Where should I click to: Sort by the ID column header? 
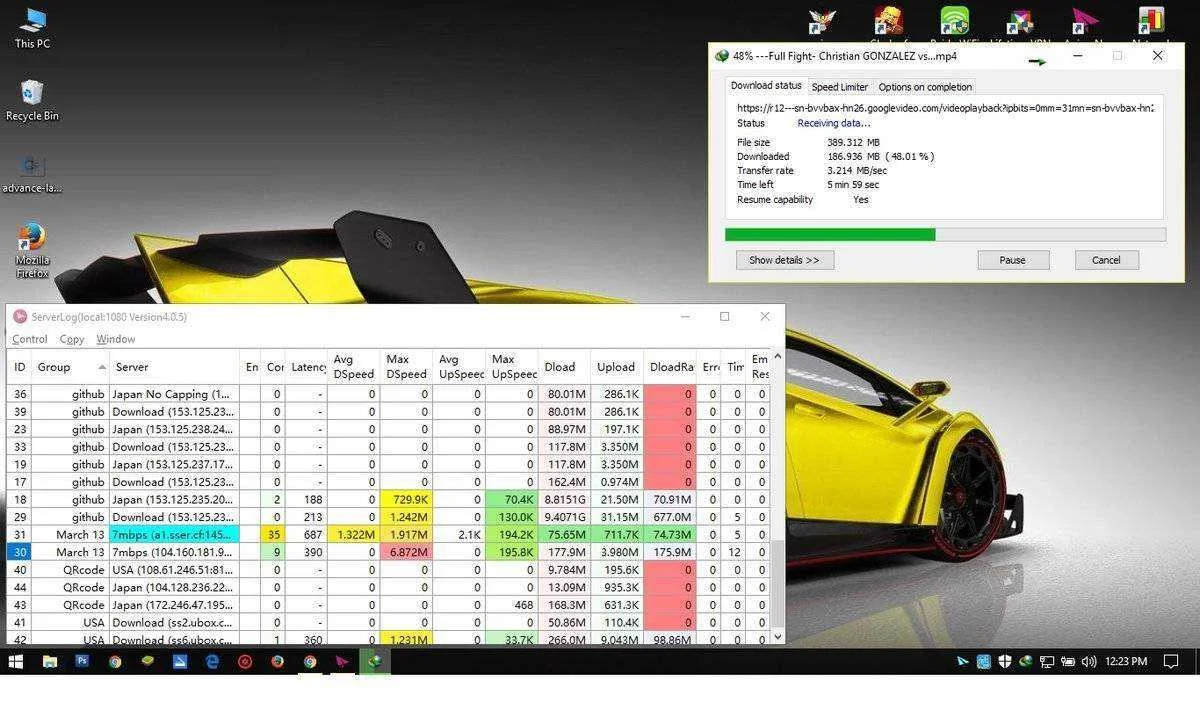(x=20, y=367)
